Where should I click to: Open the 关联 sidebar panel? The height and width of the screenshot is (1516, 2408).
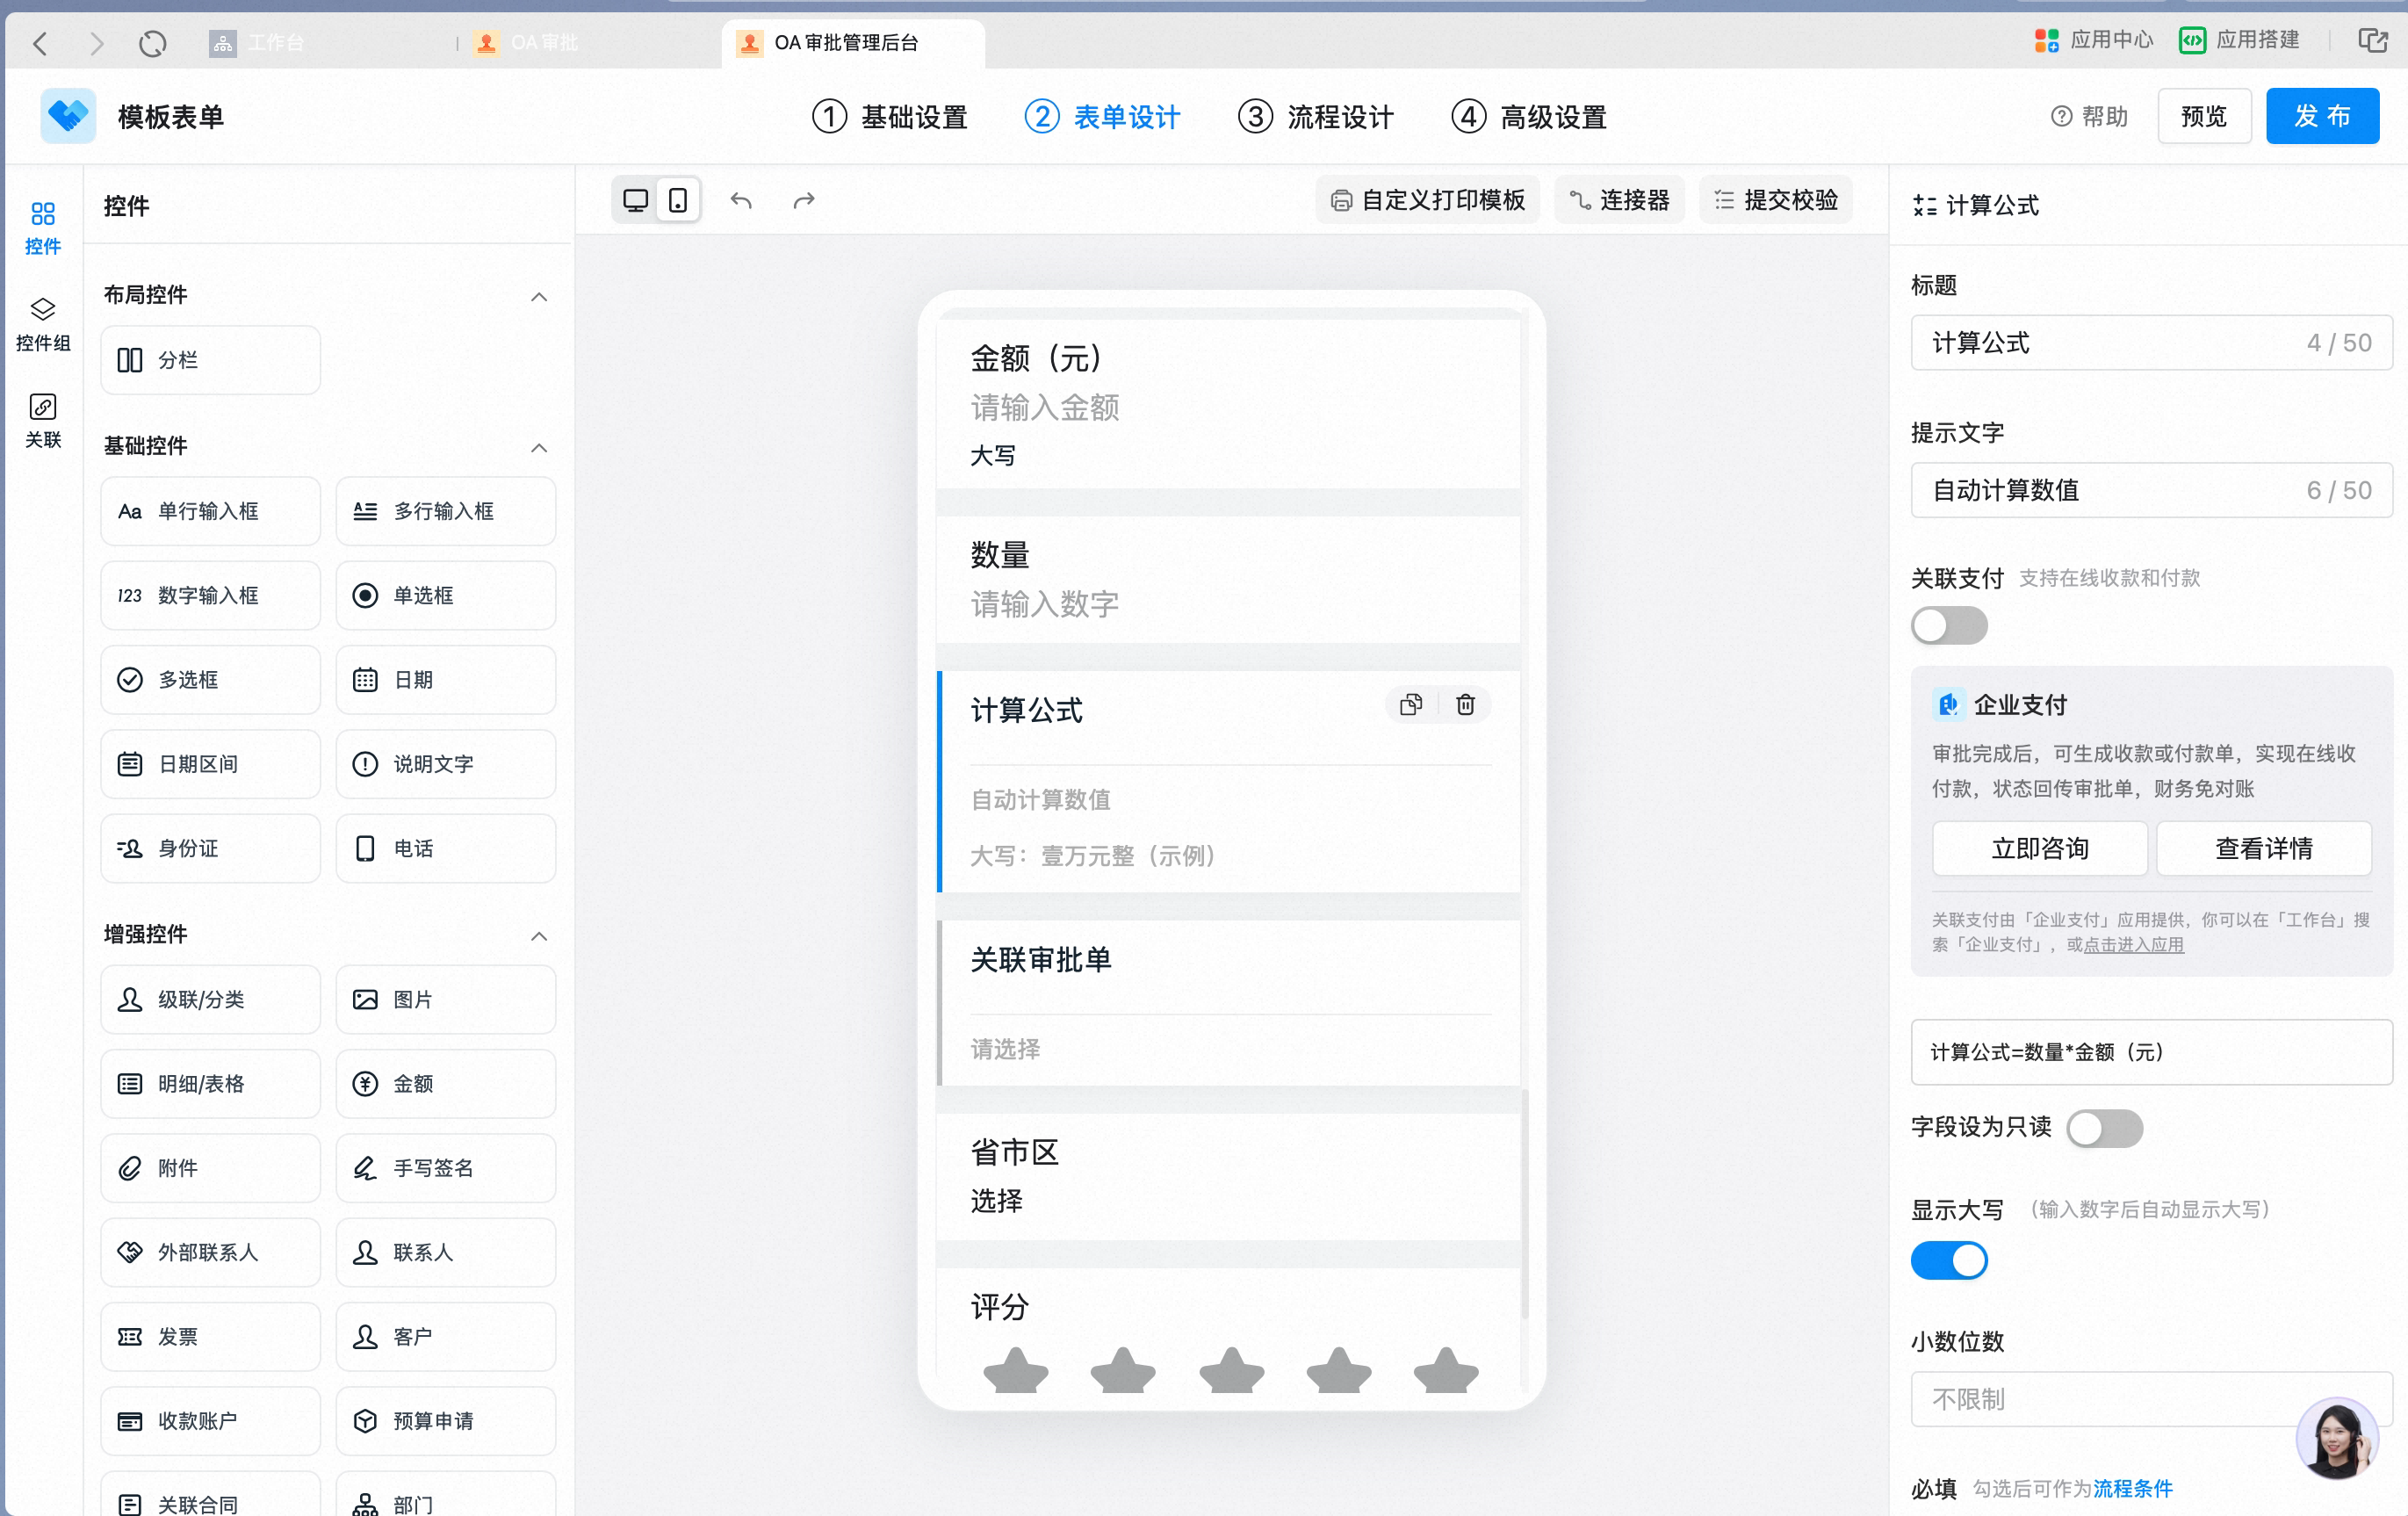[x=43, y=421]
